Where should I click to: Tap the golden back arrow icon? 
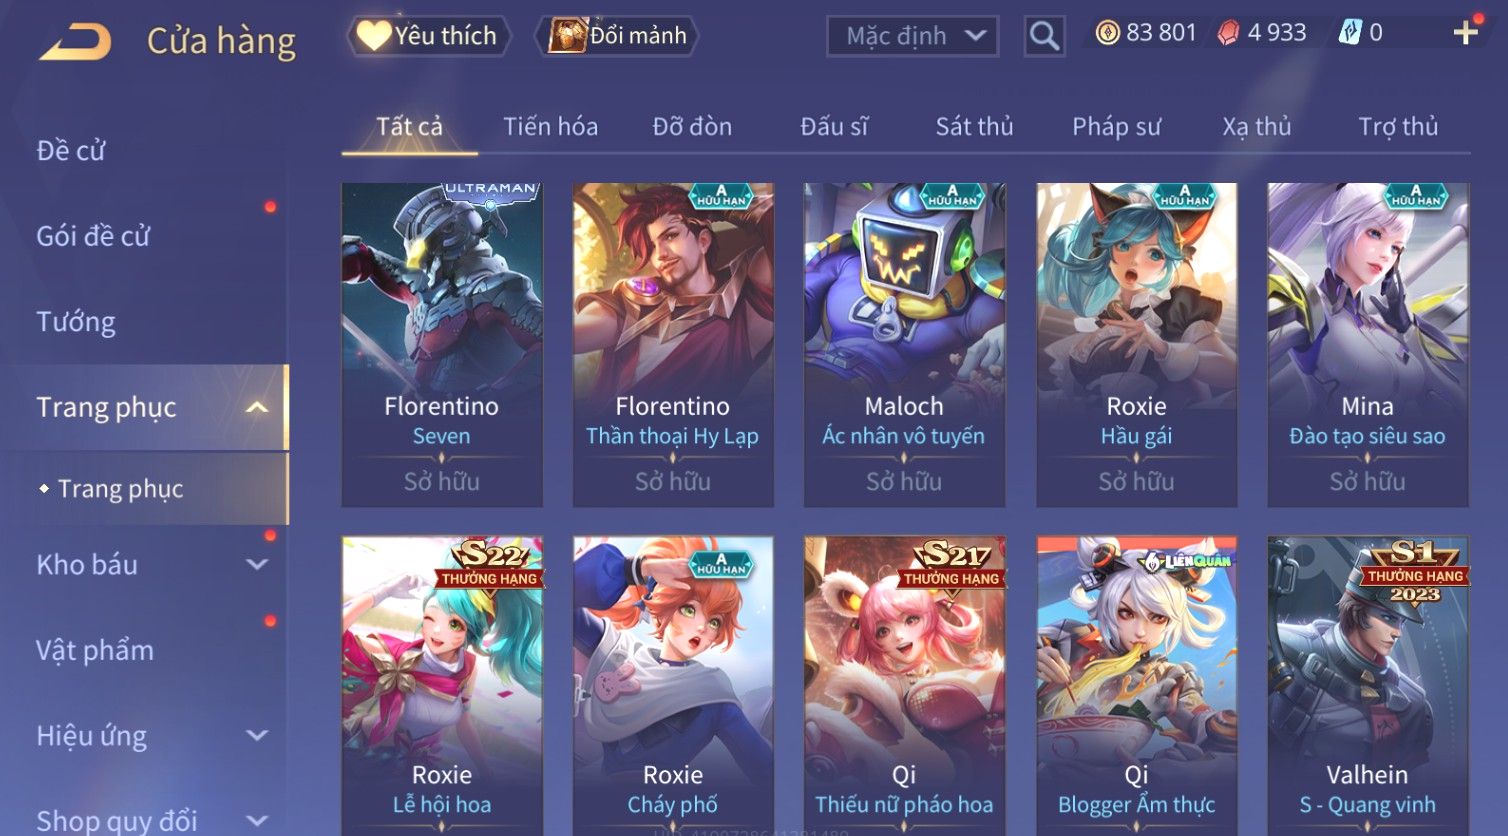tap(75, 42)
